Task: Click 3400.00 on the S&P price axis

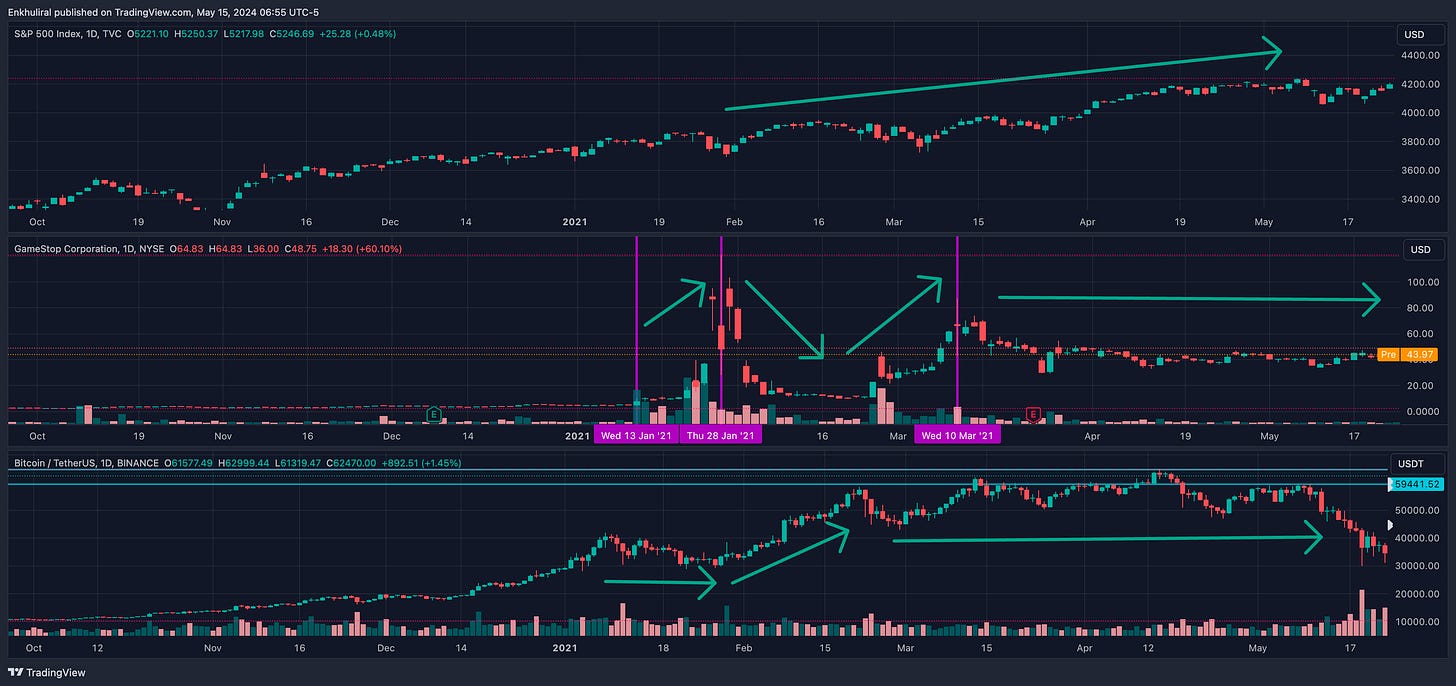Action: pyautogui.click(x=1420, y=200)
